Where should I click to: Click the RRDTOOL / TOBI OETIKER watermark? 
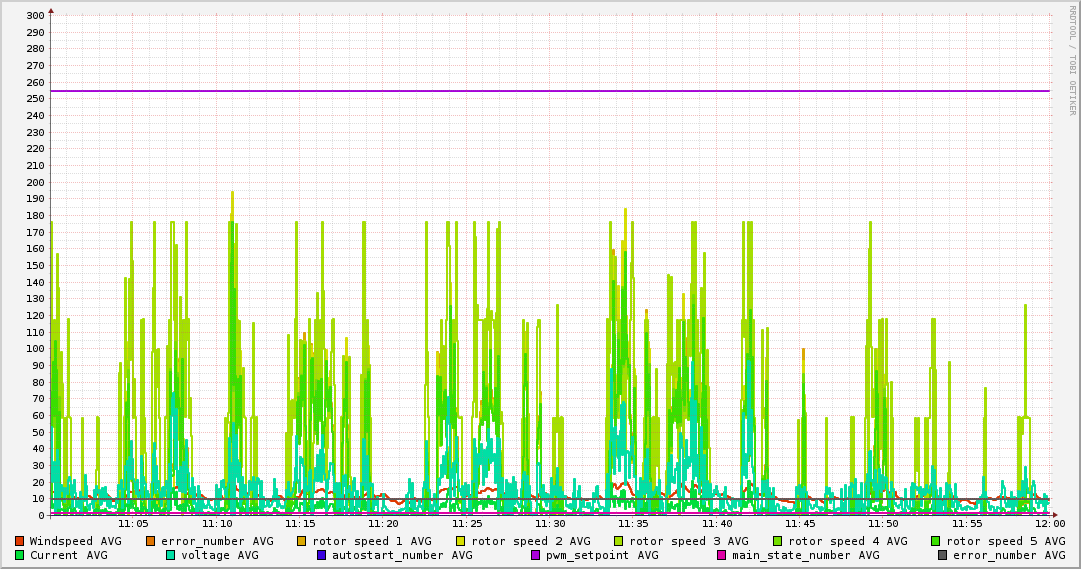point(1072,60)
